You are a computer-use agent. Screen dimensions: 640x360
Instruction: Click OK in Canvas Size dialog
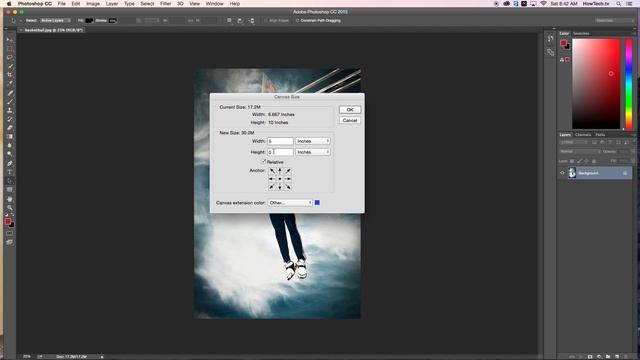(350, 110)
